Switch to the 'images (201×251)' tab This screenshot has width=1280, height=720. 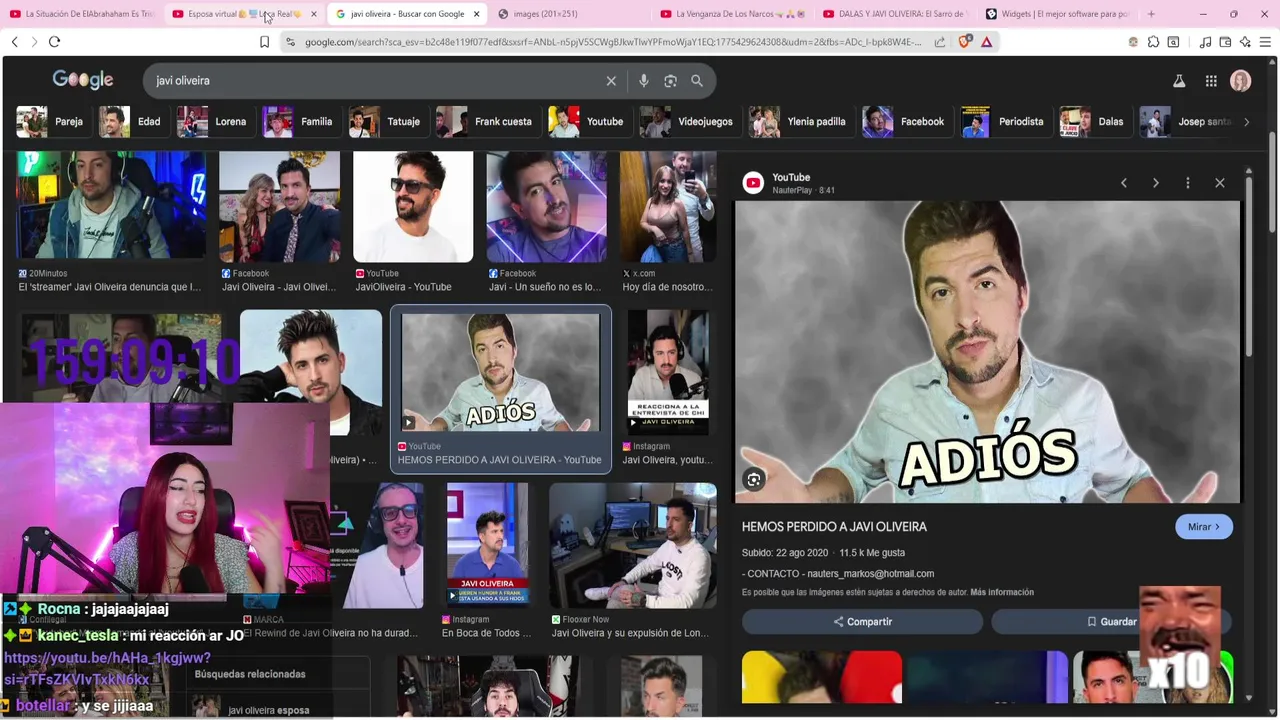572,14
